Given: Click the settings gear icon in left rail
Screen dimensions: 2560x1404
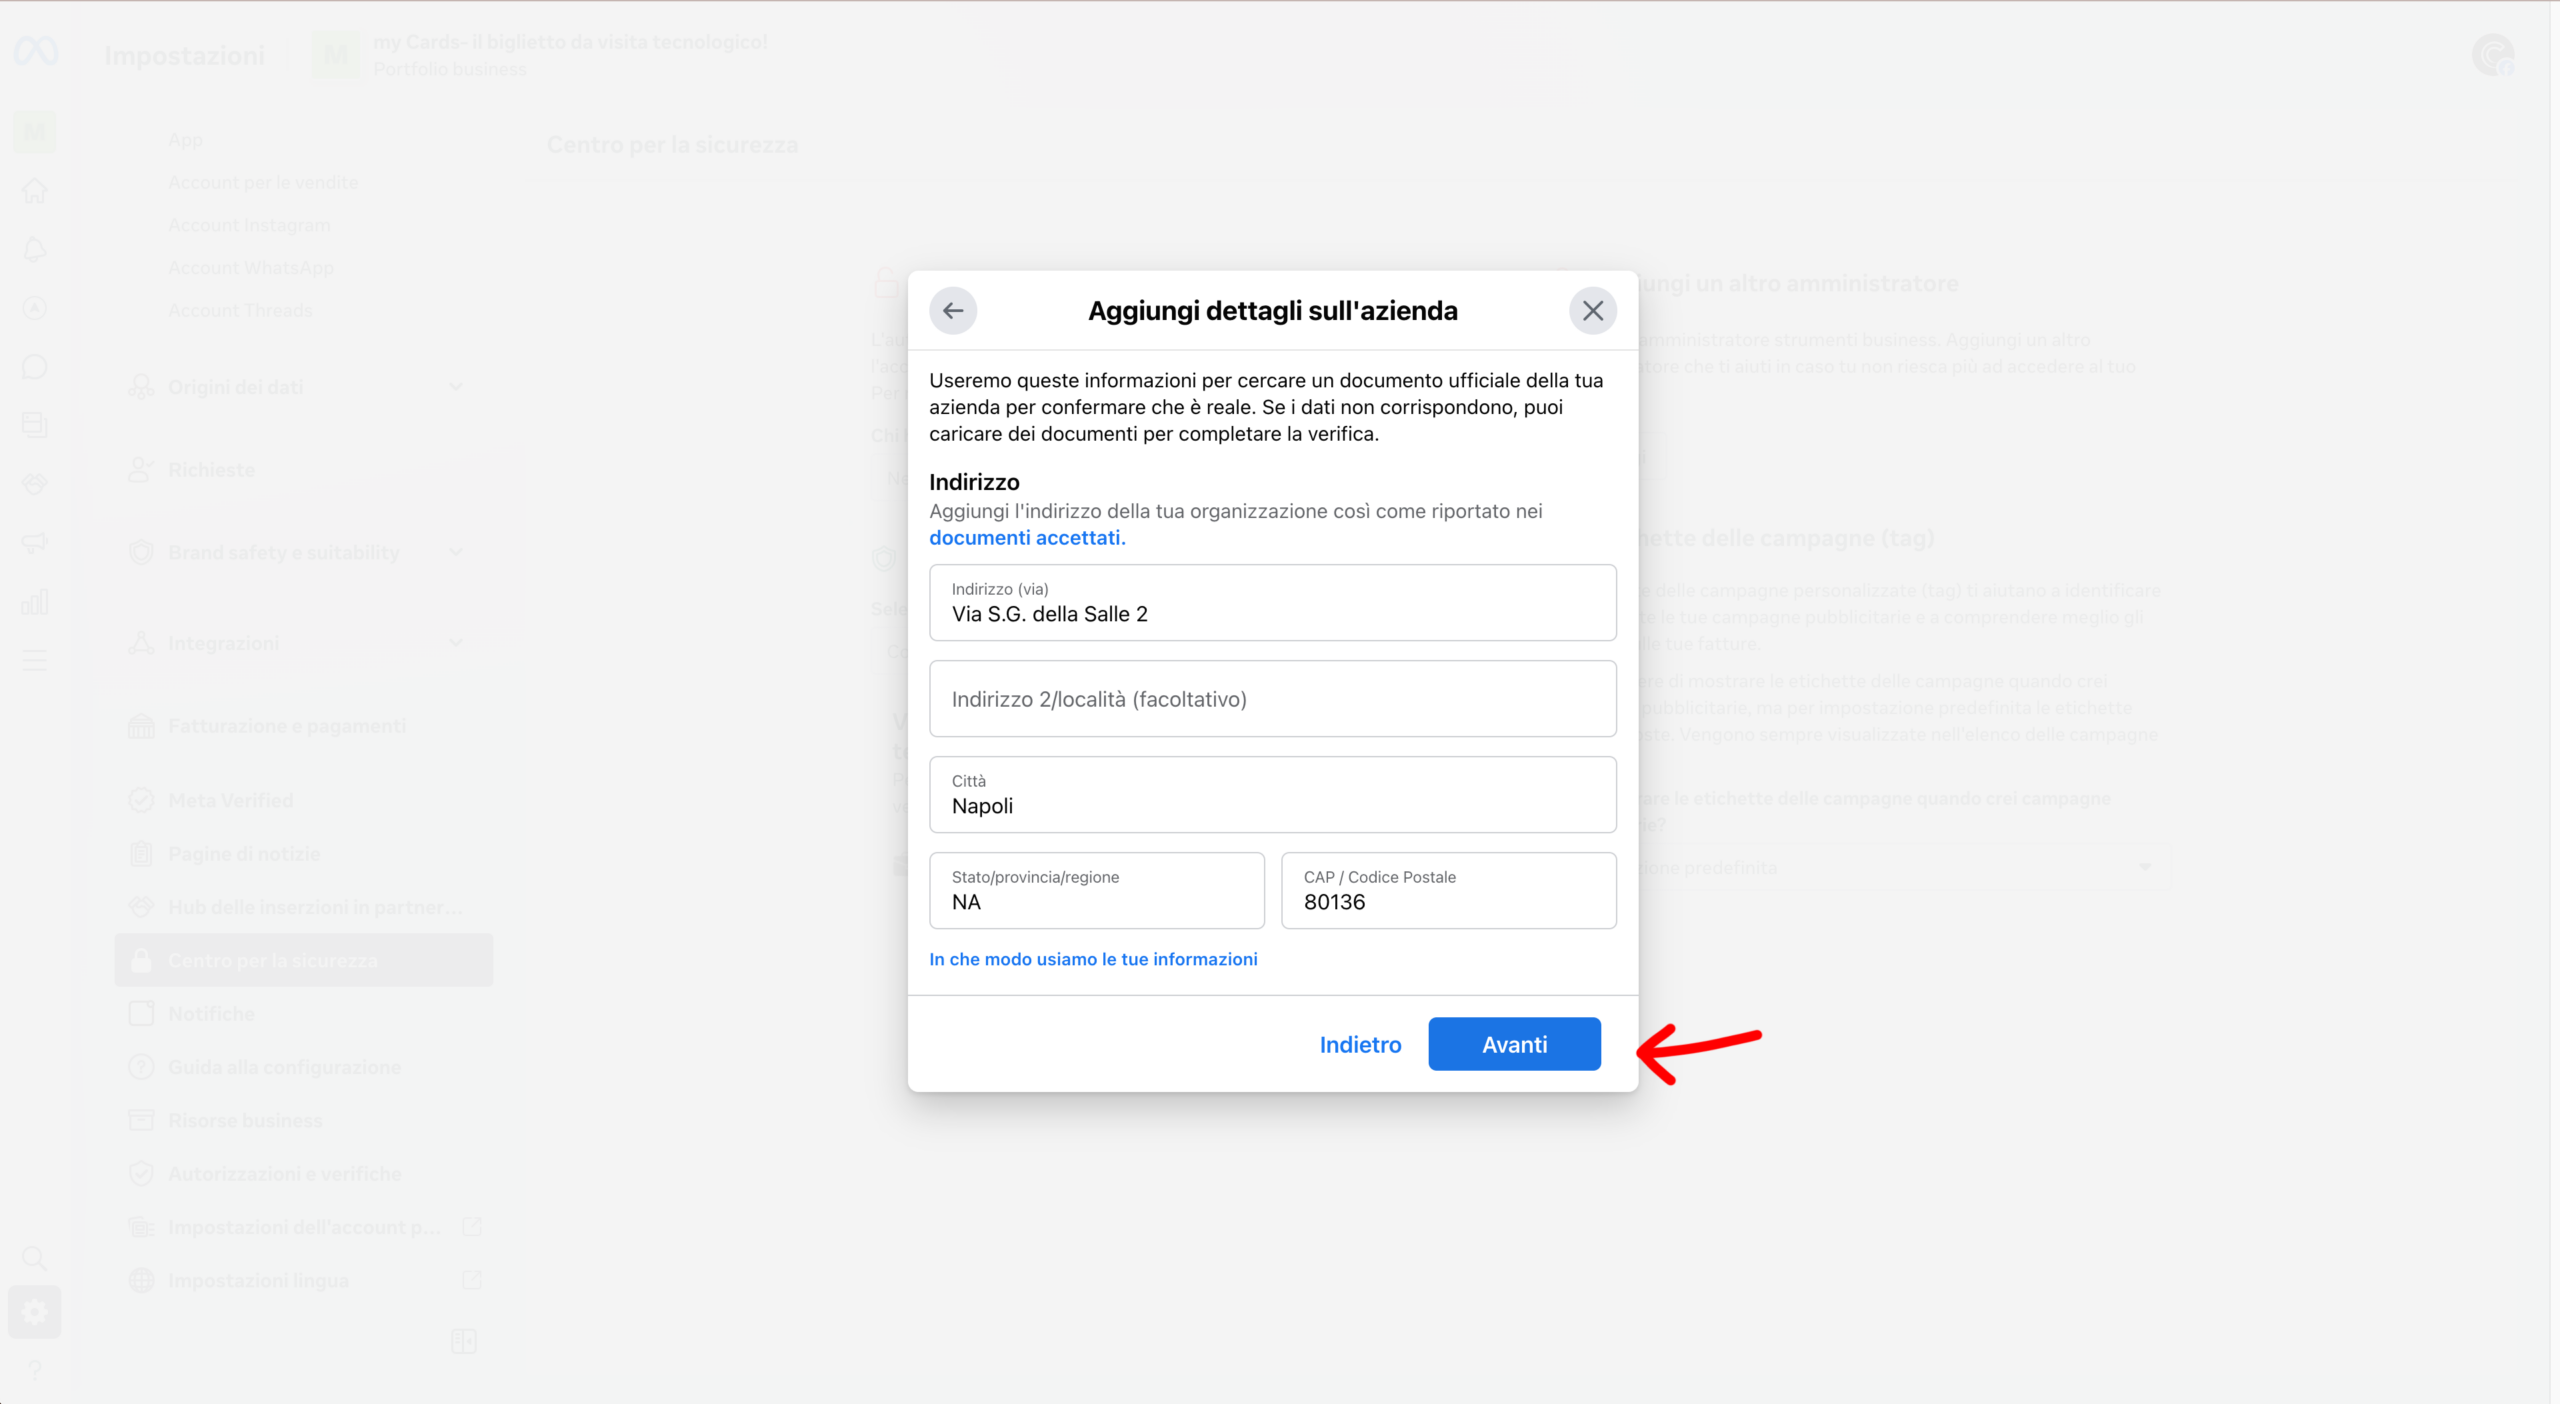Looking at the screenshot, I should [35, 1312].
